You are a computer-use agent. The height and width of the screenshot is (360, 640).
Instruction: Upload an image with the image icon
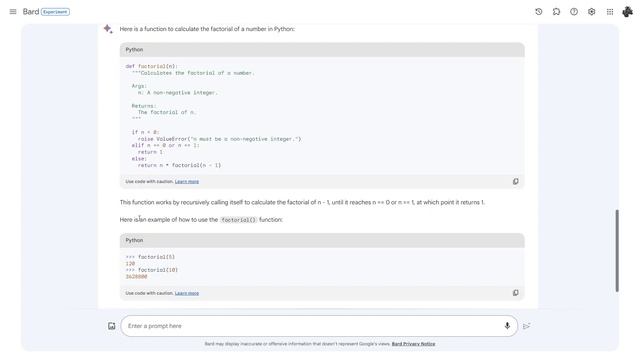coord(111,326)
